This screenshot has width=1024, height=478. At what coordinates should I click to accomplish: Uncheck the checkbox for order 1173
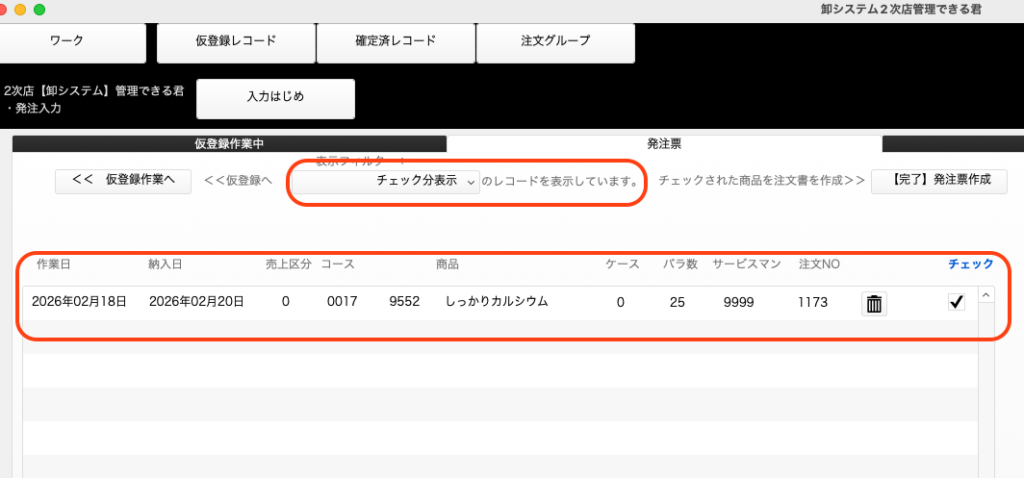coord(956,303)
